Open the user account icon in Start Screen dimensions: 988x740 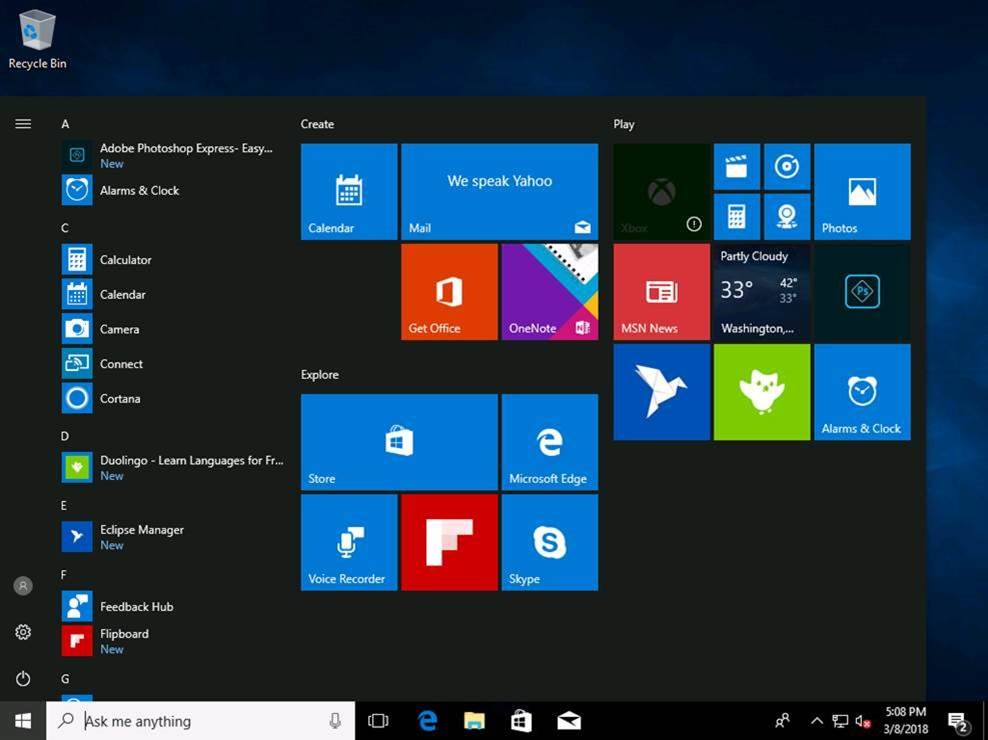coord(23,586)
